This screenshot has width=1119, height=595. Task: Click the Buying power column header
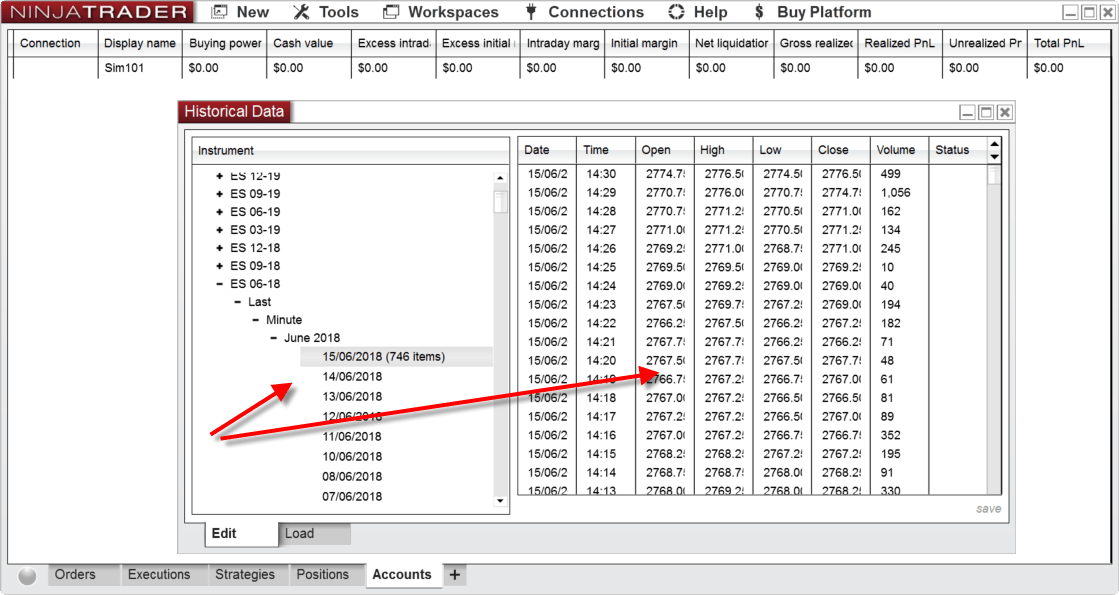[225, 44]
